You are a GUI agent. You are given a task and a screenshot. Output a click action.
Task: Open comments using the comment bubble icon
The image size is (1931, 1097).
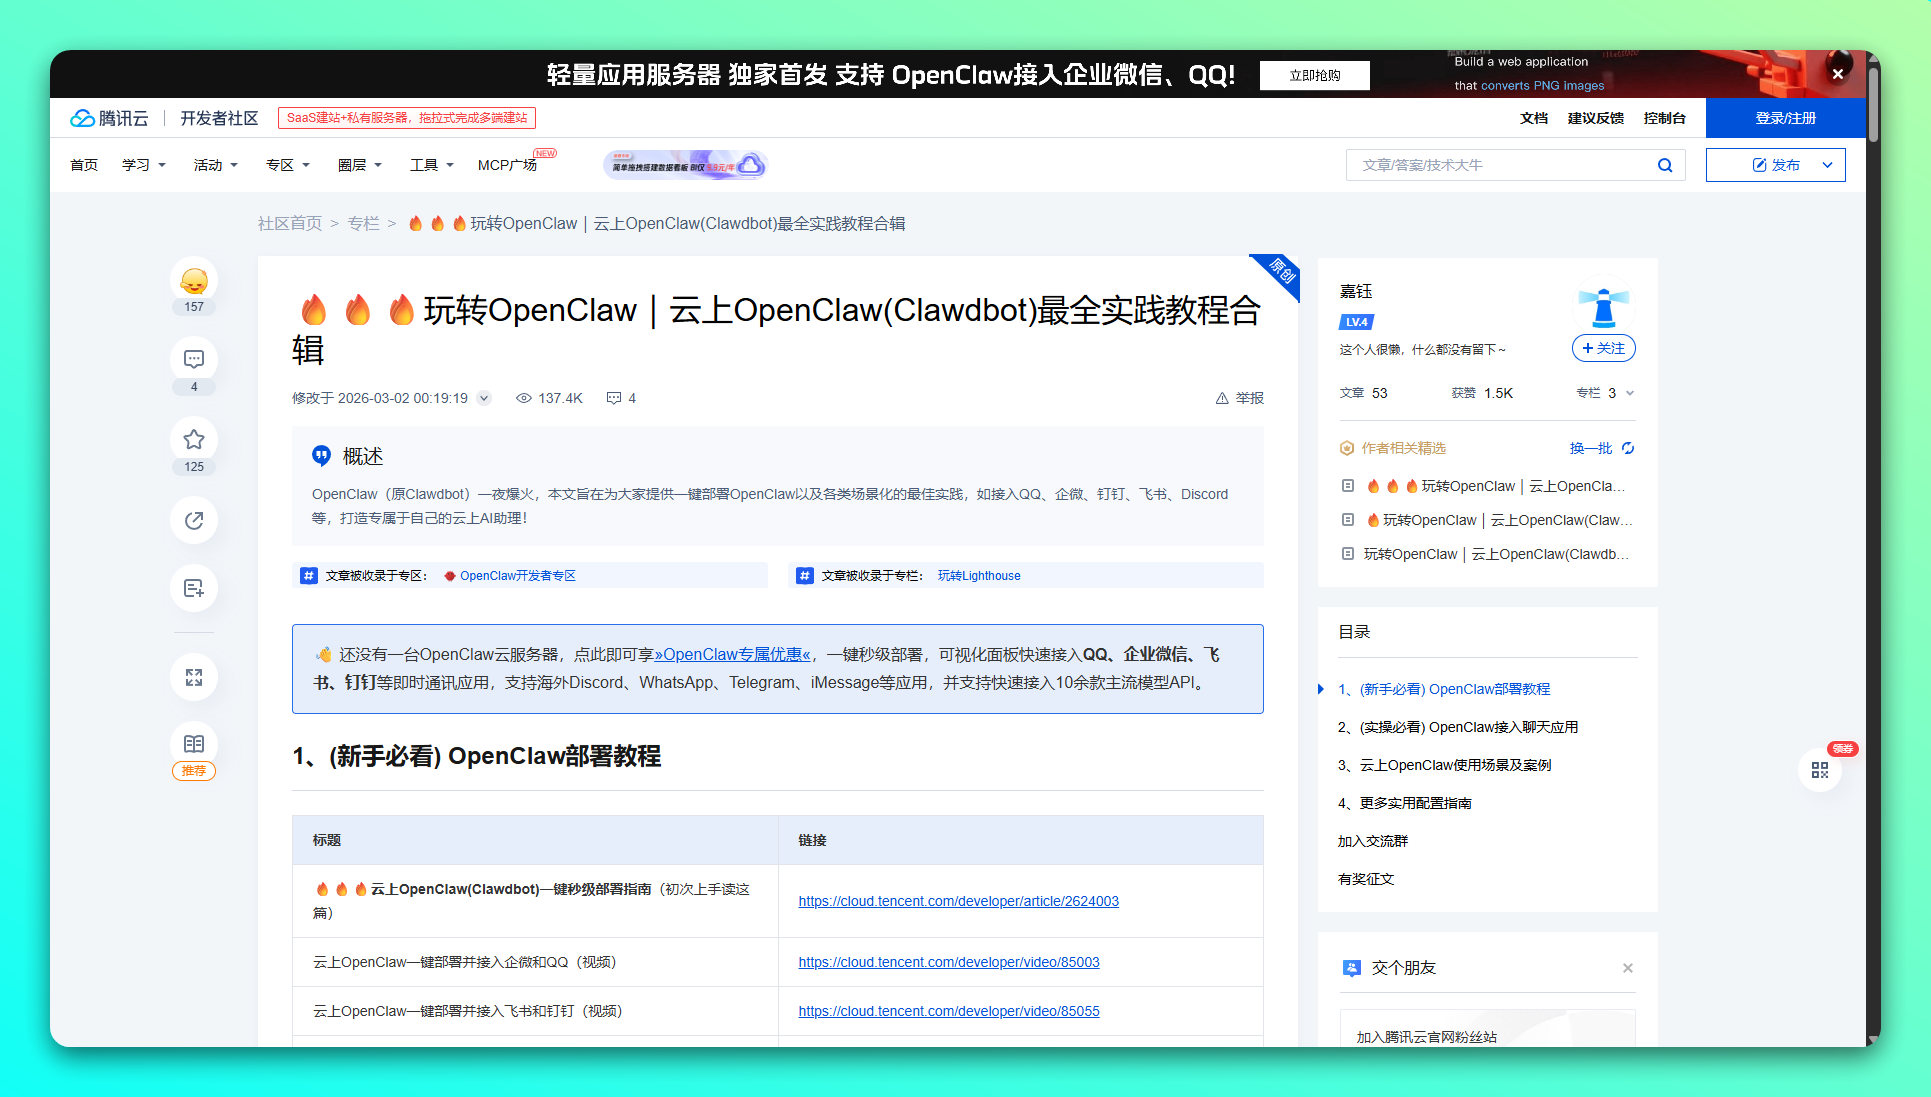pyautogui.click(x=193, y=359)
